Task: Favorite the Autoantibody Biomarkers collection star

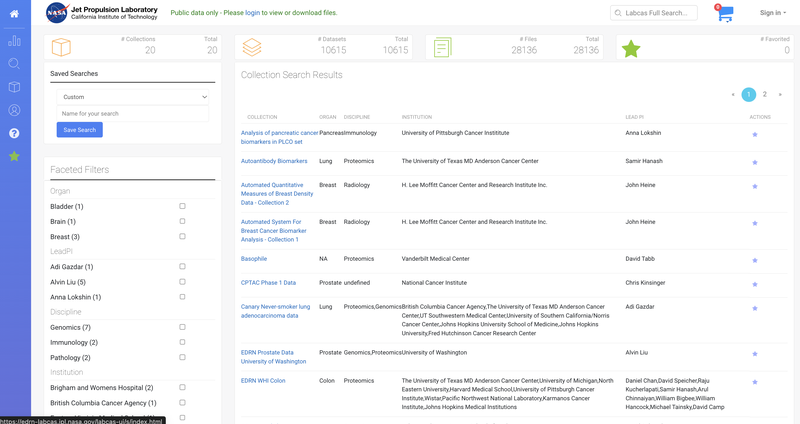Action: [755, 161]
